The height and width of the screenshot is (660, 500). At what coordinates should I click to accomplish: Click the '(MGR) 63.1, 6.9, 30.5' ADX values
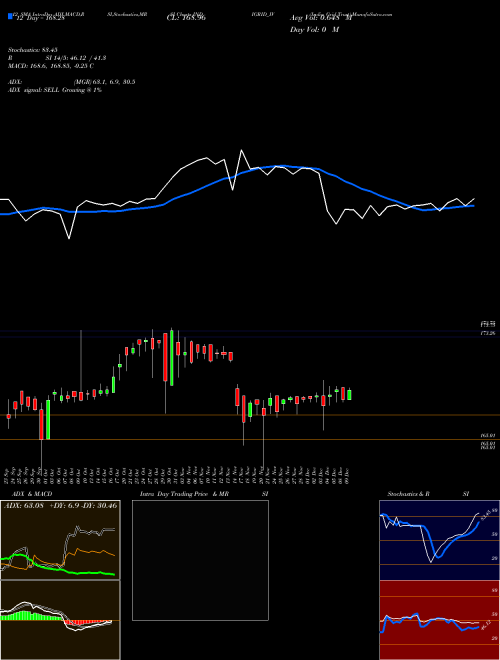click(104, 82)
